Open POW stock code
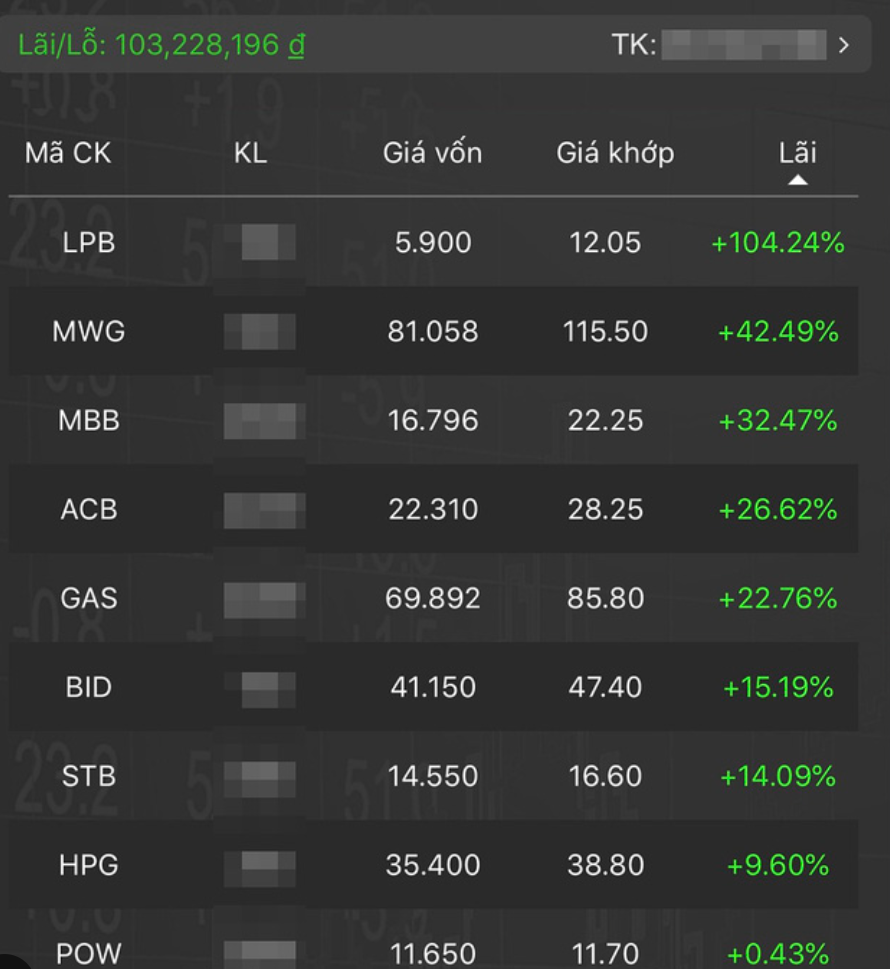Screen dimensions: 890x969 [x=89, y=953]
